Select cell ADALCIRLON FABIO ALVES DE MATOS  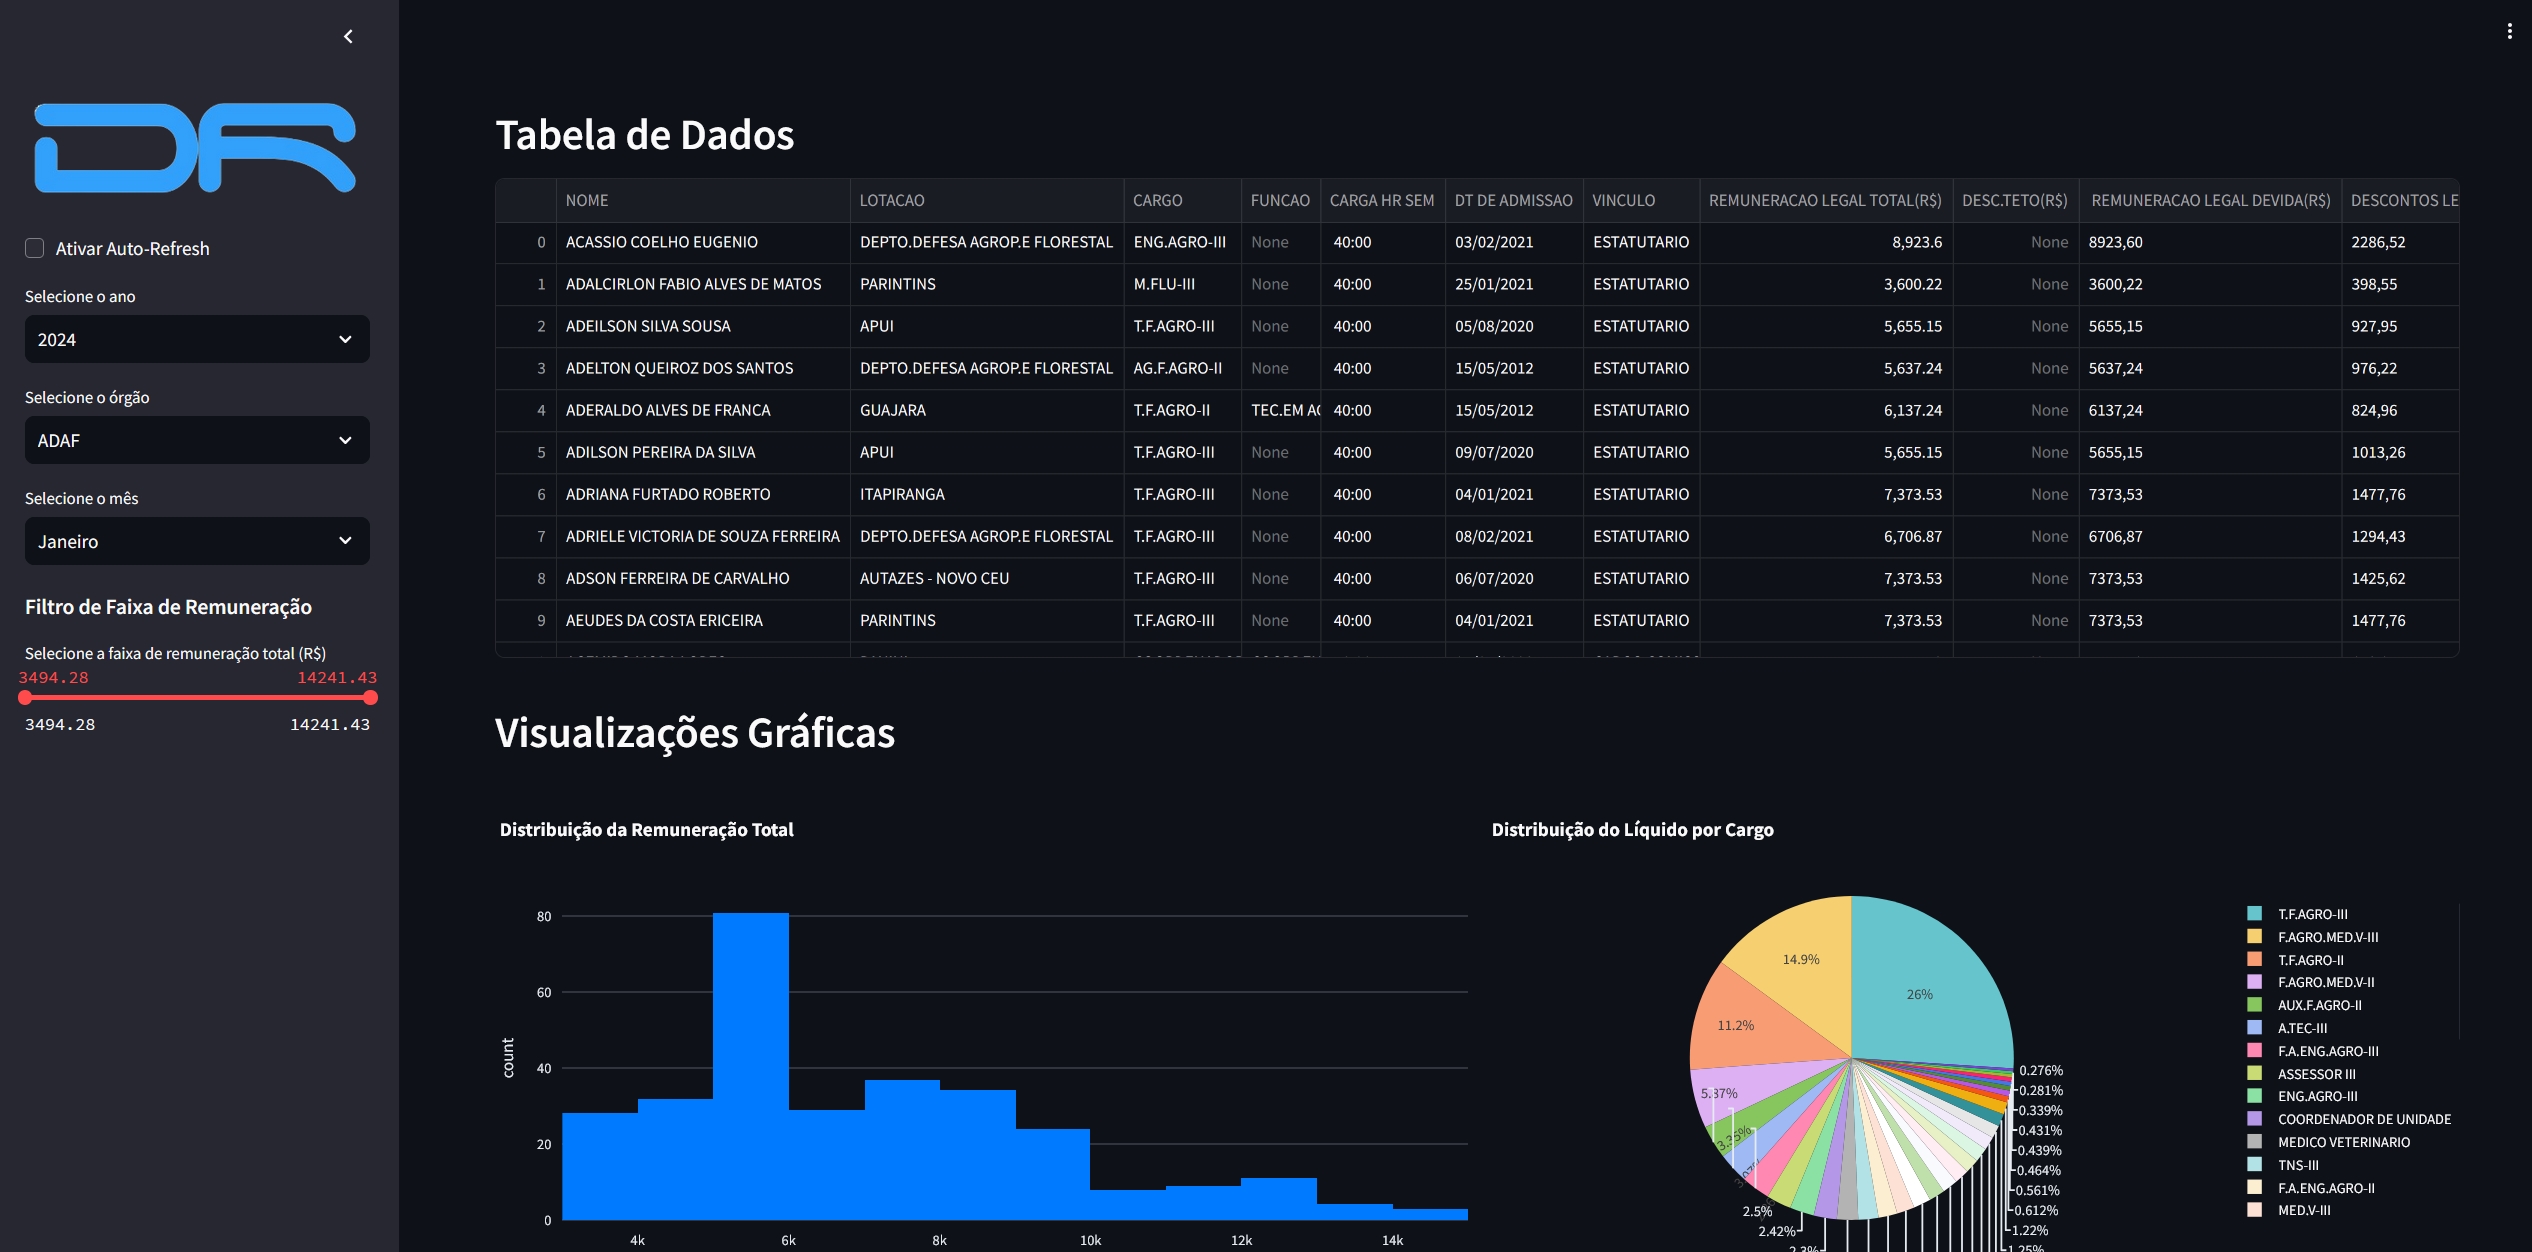703,284
